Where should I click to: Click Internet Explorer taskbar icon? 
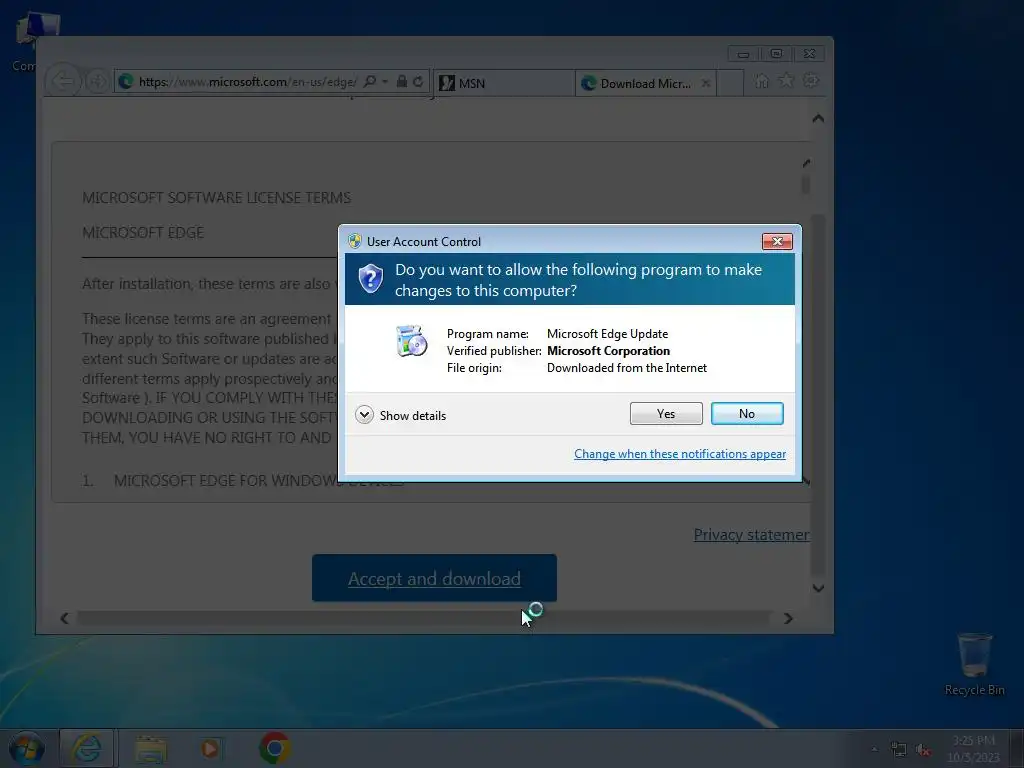pyautogui.click(x=87, y=748)
